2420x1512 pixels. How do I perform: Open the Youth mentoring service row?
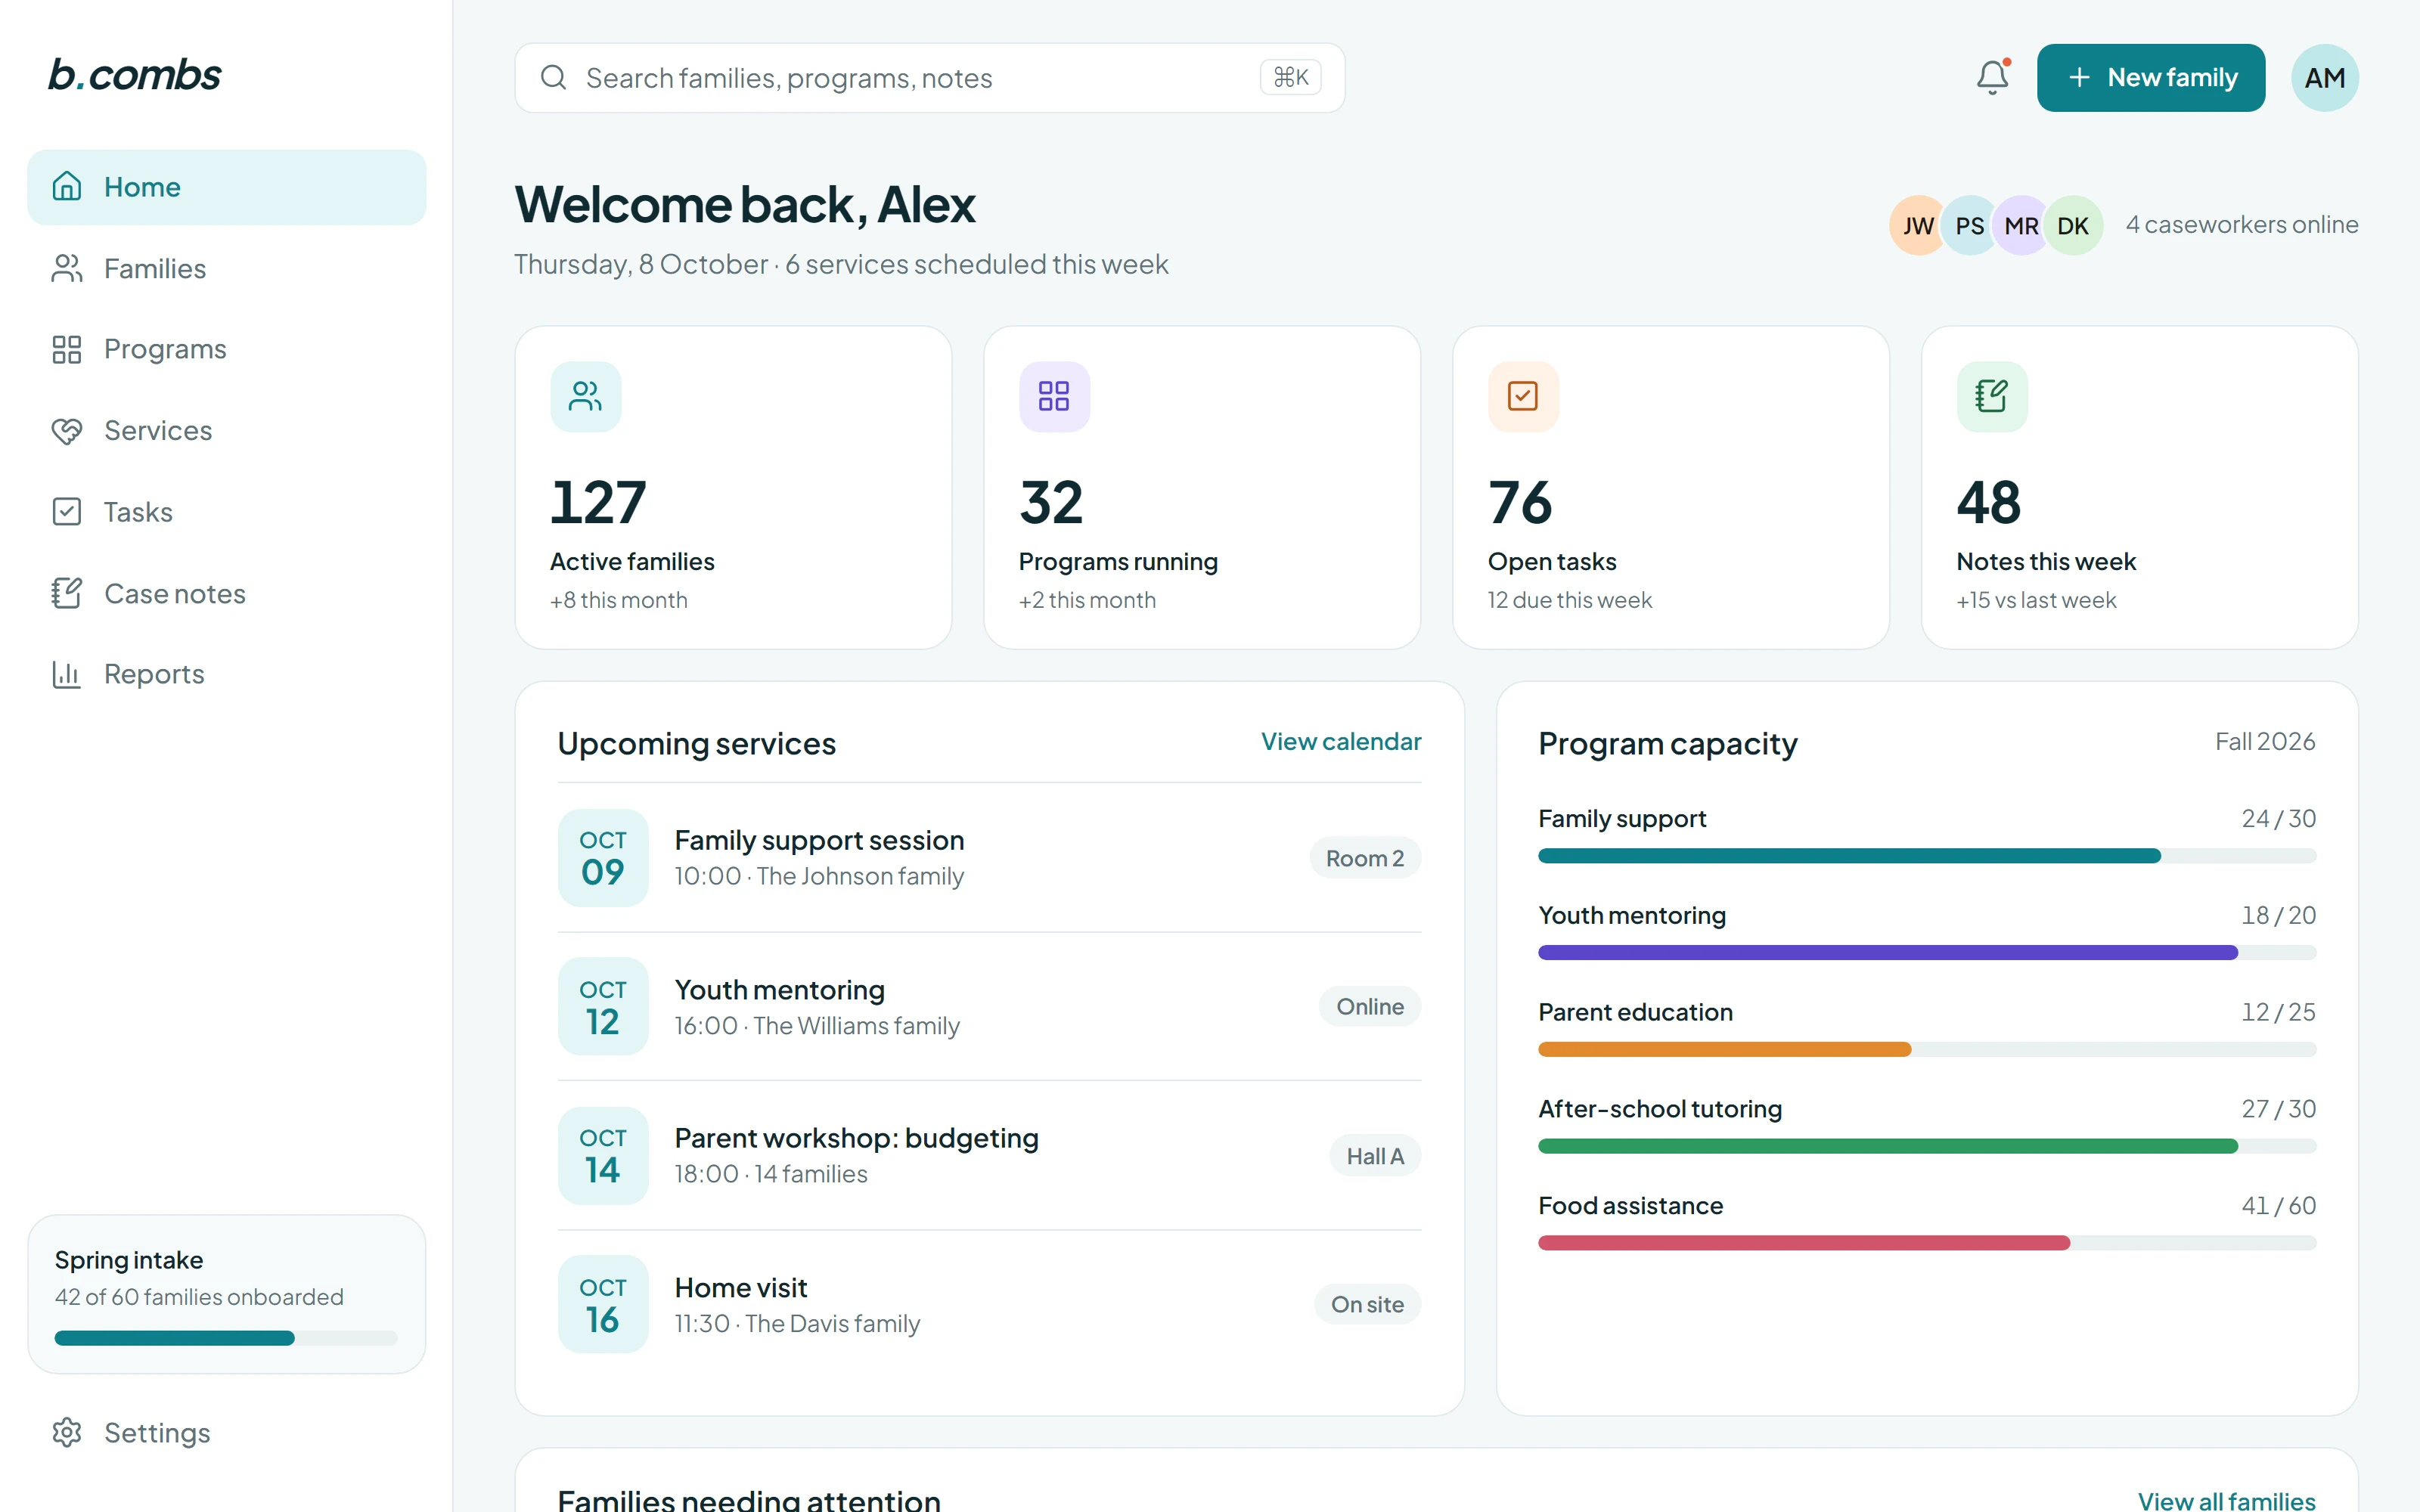click(989, 1007)
